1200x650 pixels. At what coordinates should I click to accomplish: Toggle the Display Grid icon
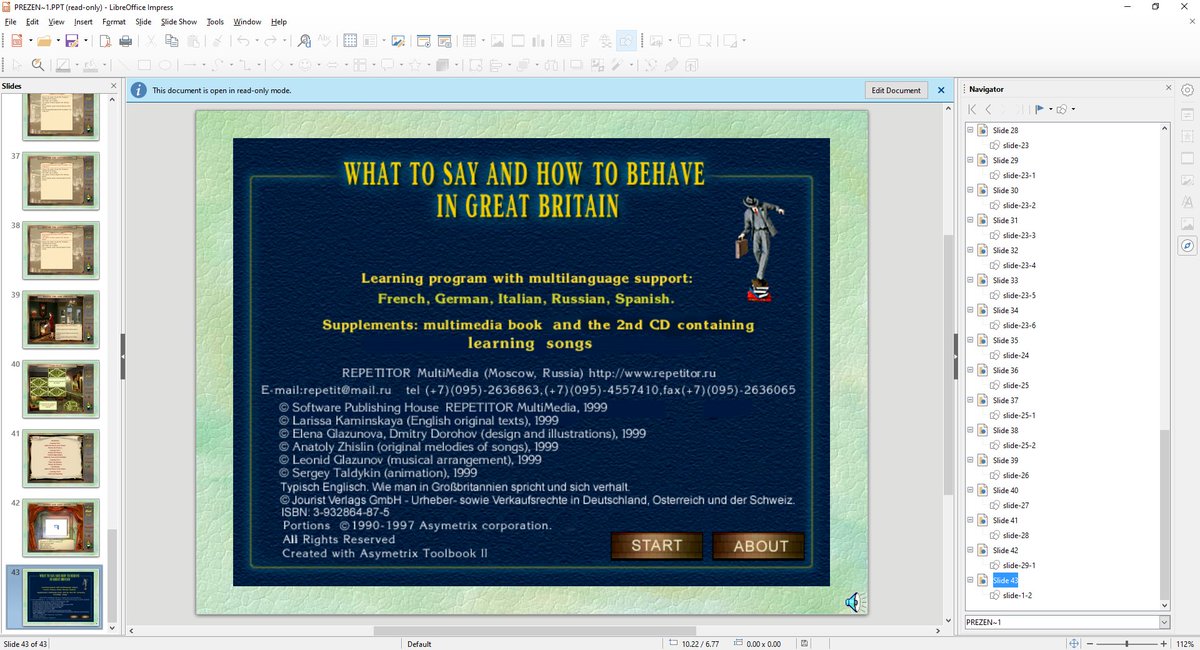350,41
